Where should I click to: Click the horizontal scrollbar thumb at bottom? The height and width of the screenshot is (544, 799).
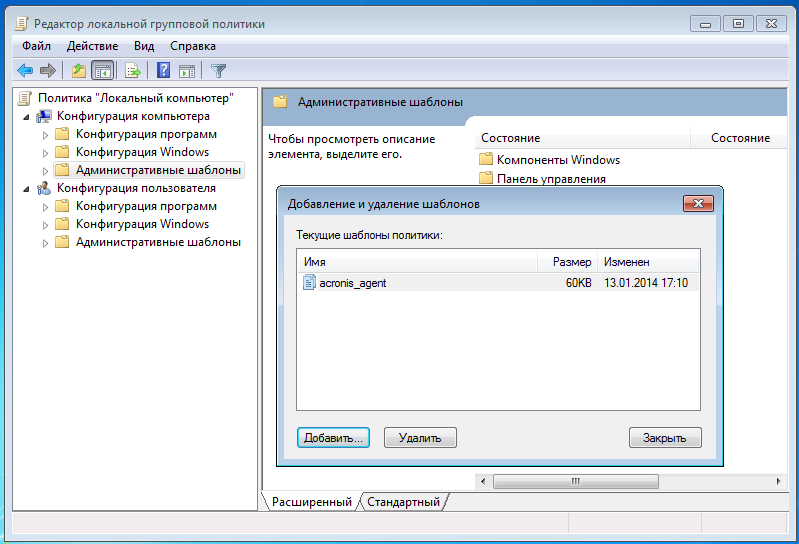tap(574, 481)
